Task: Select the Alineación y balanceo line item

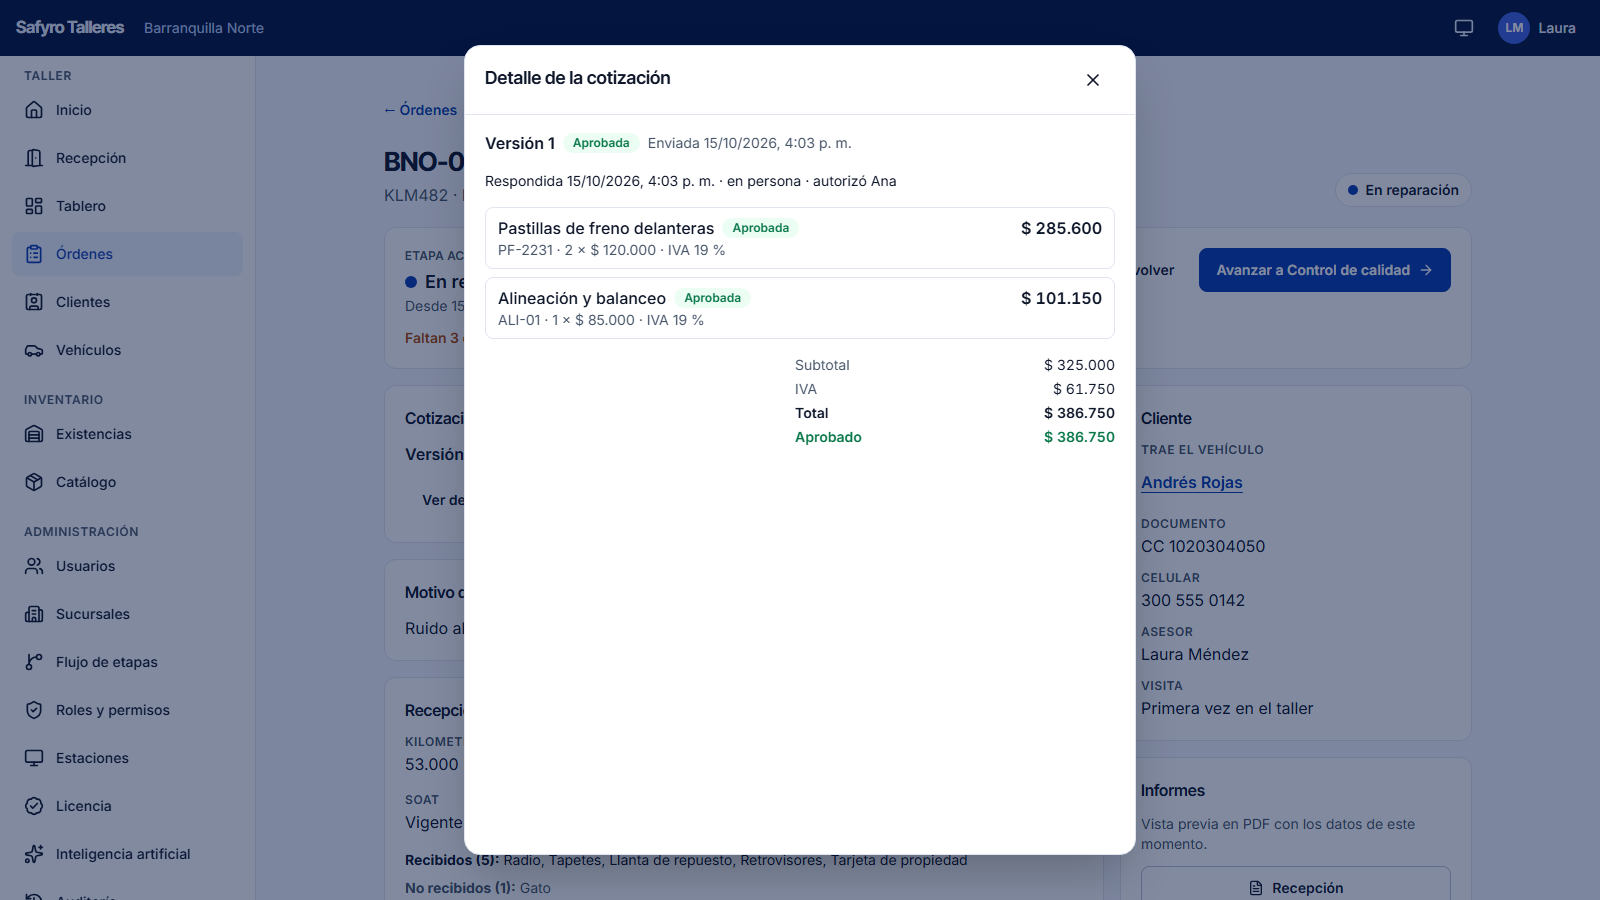Action: coord(800,308)
